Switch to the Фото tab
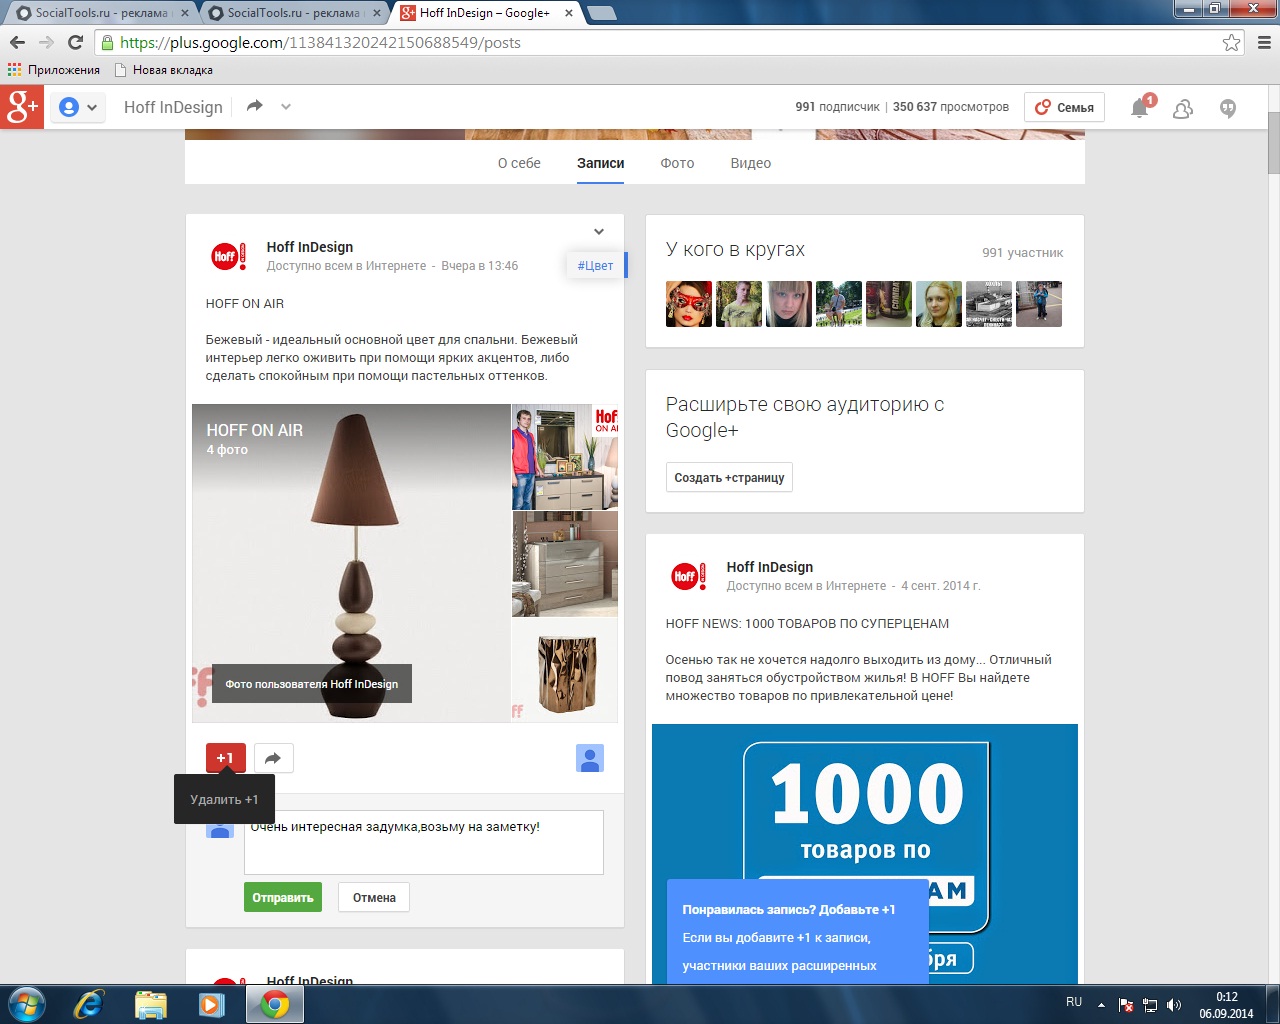1280x1024 pixels. tap(677, 163)
